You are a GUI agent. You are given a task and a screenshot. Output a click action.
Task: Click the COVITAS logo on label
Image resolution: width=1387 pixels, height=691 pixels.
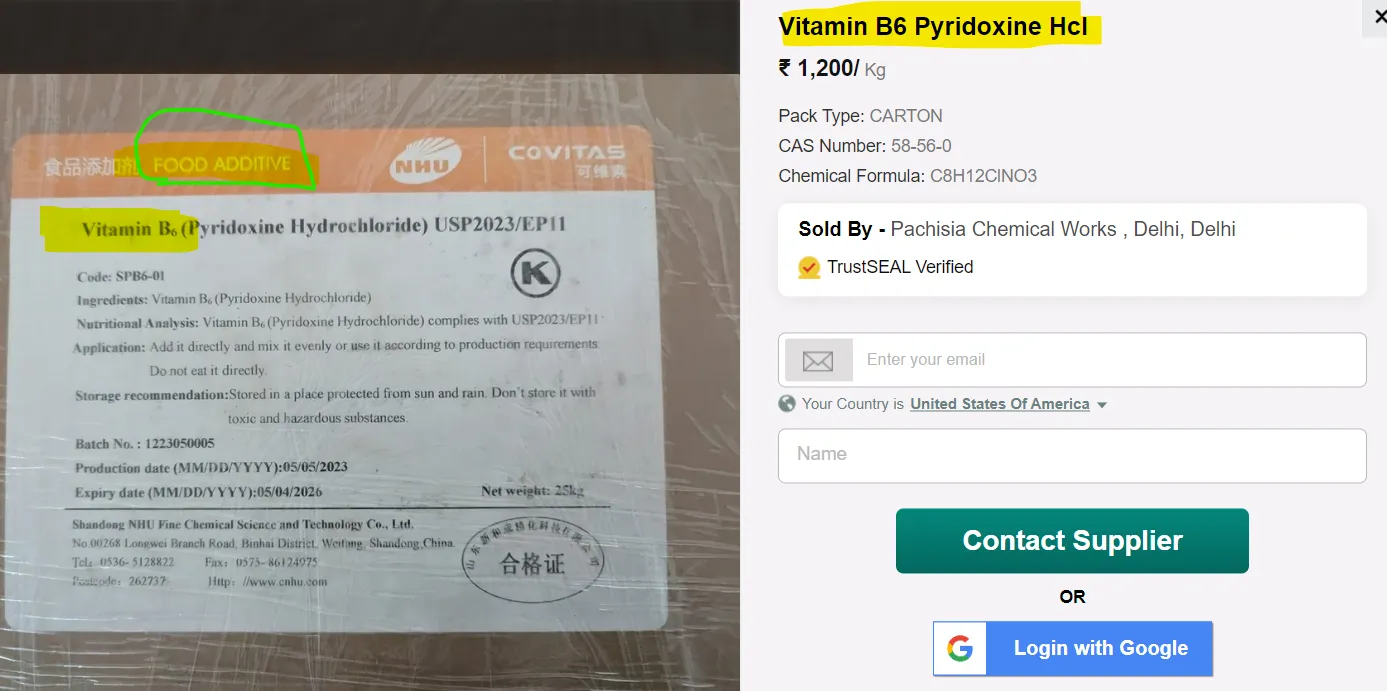click(567, 158)
